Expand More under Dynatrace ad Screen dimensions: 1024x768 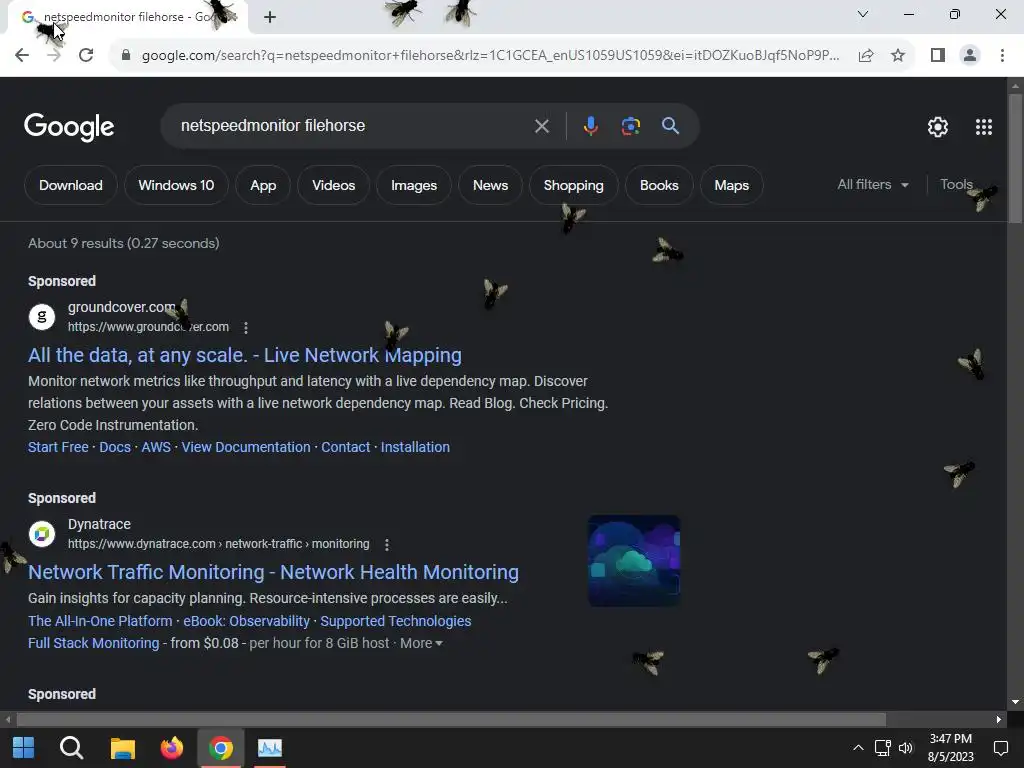point(421,643)
